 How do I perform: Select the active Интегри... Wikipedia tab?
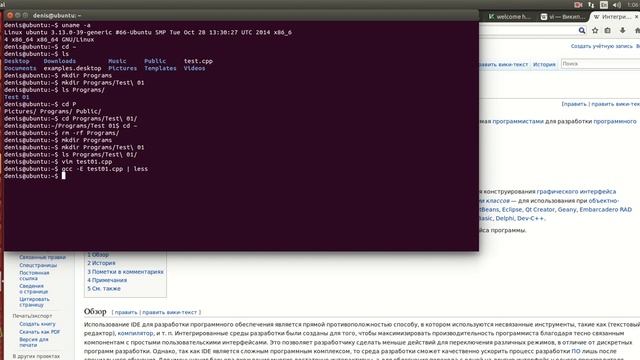(x=612, y=17)
